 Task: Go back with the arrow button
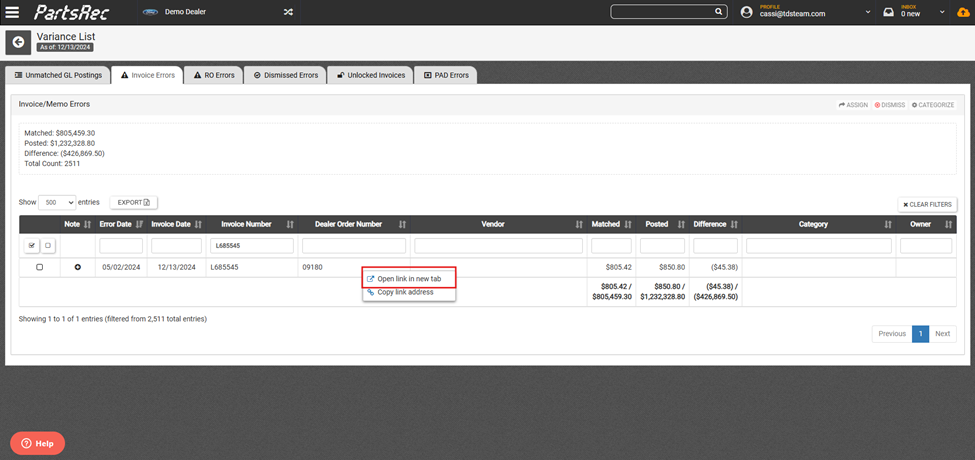[x=18, y=42]
